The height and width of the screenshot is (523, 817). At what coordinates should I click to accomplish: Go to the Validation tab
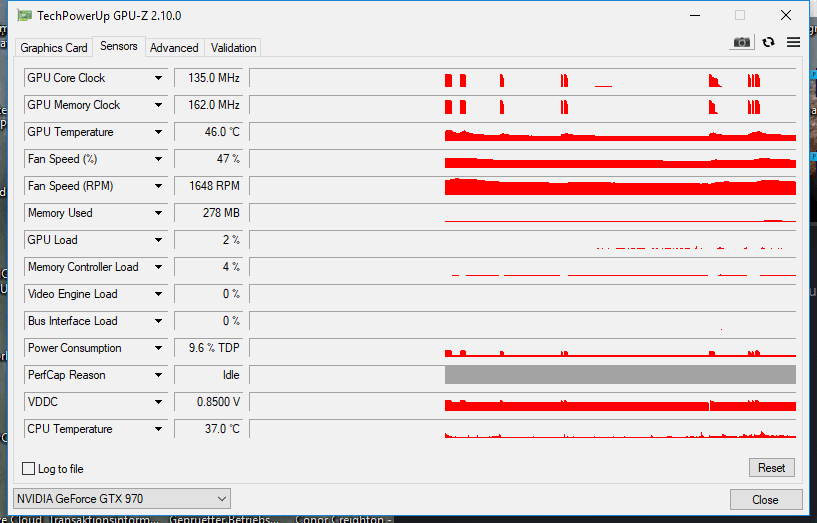233,48
